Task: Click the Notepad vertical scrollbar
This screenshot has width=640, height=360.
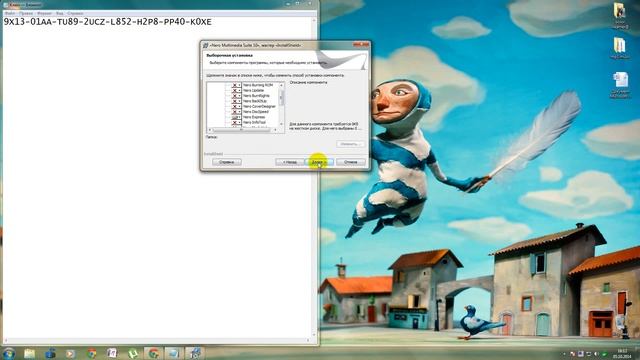Action: pos(314,177)
